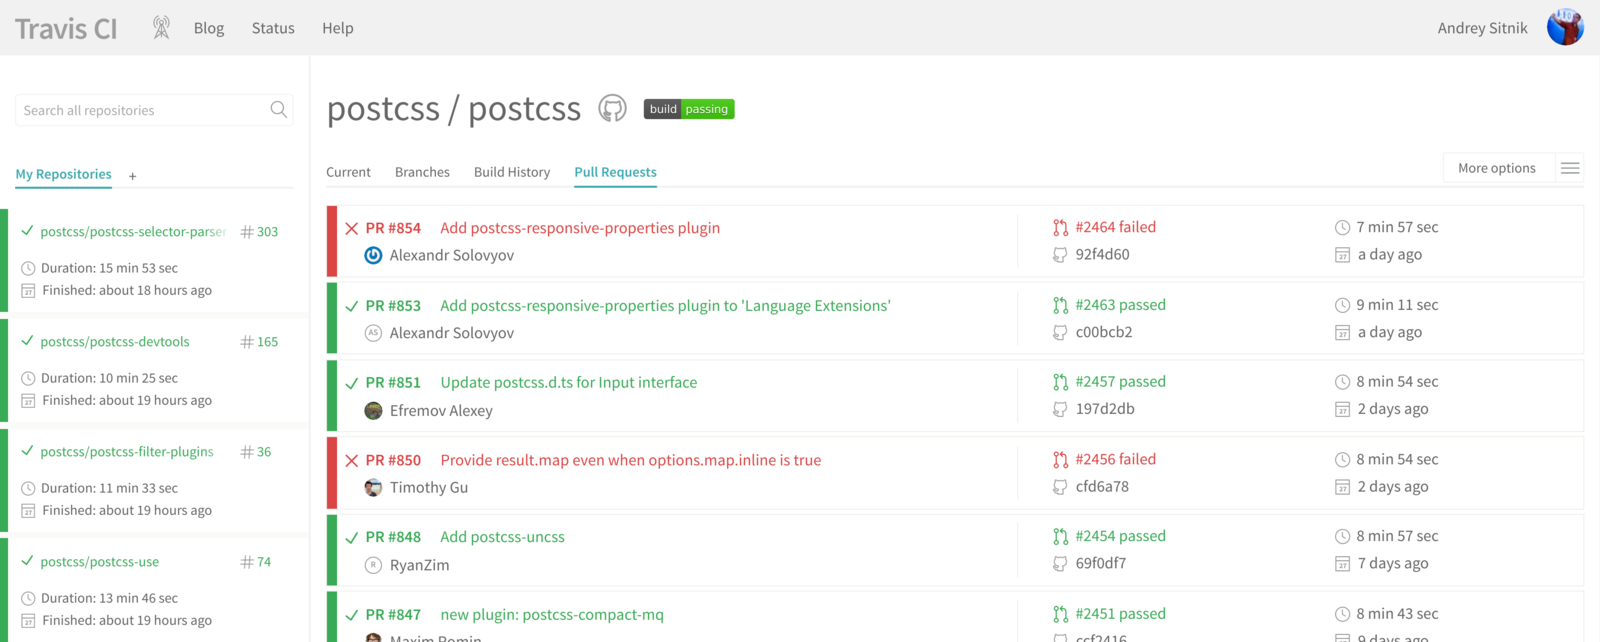Click failed X icon for PR #854

pyautogui.click(x=352, y=228)
